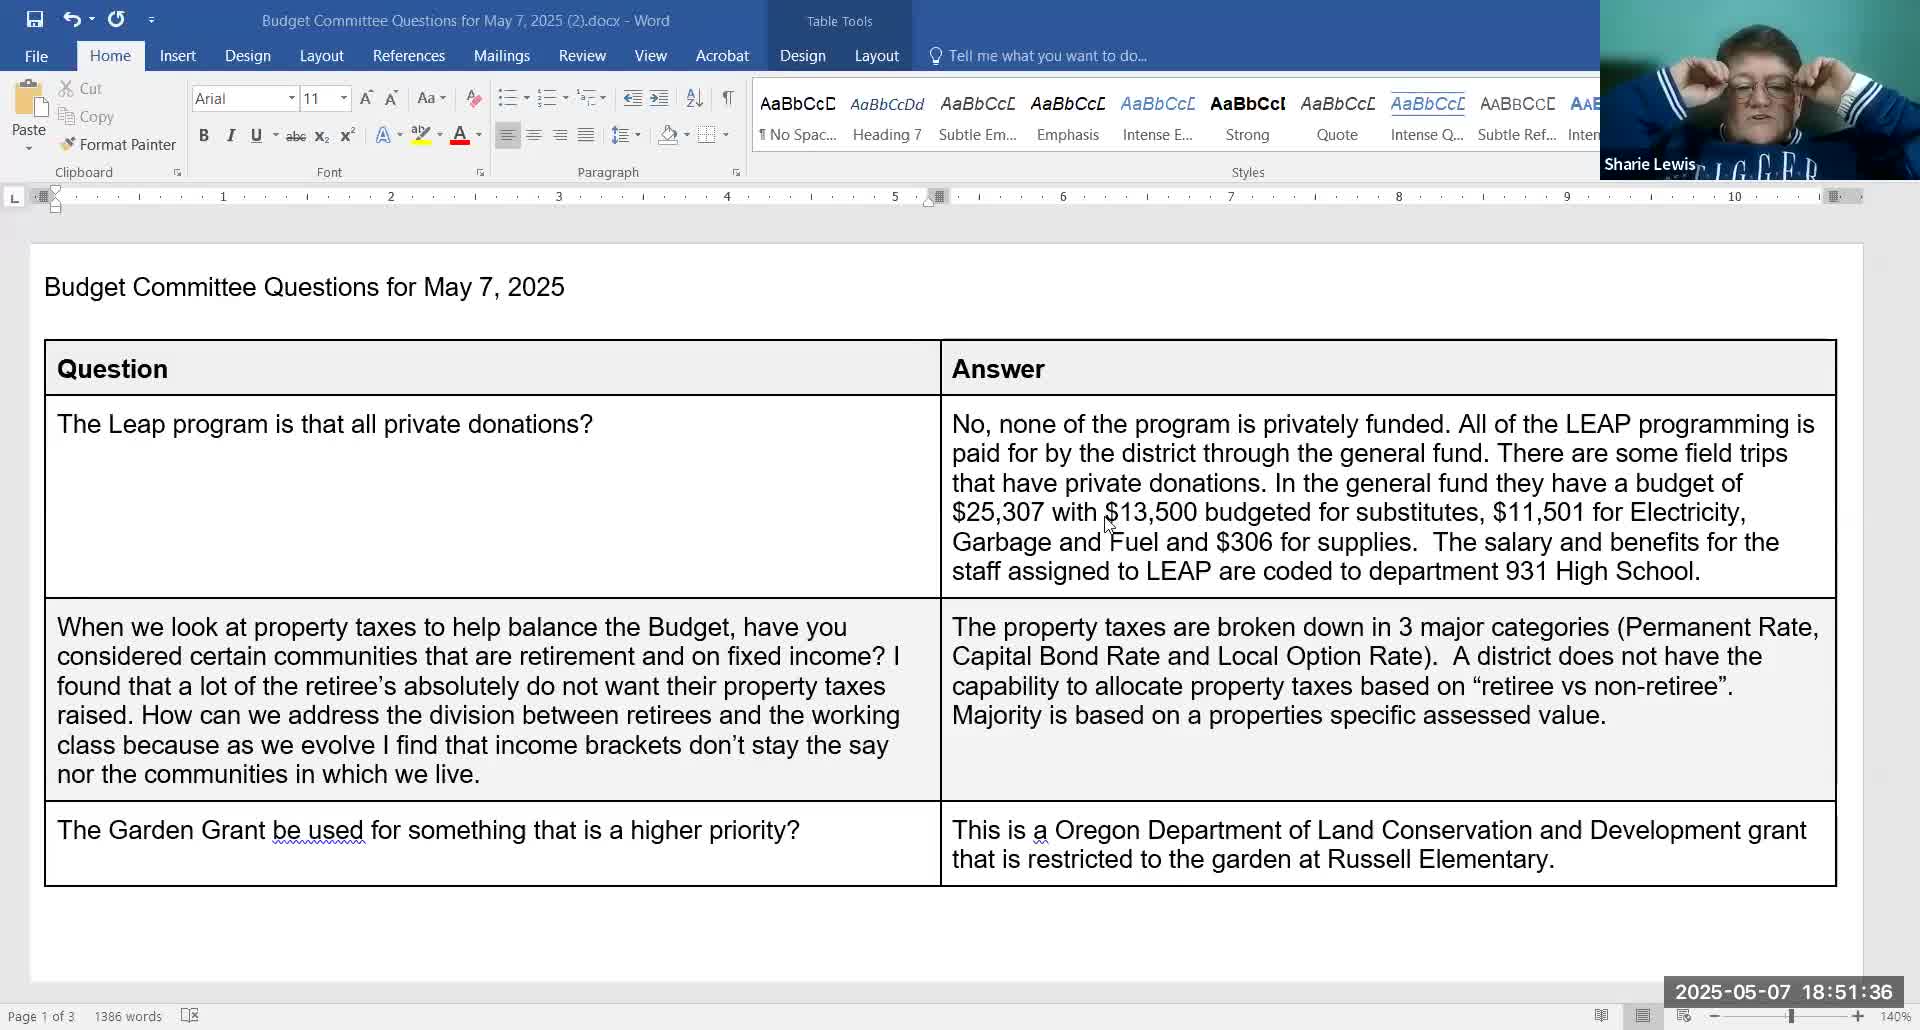1920x1030 pixels.
Task: Go to the Mailings tab
Action: 501,56
